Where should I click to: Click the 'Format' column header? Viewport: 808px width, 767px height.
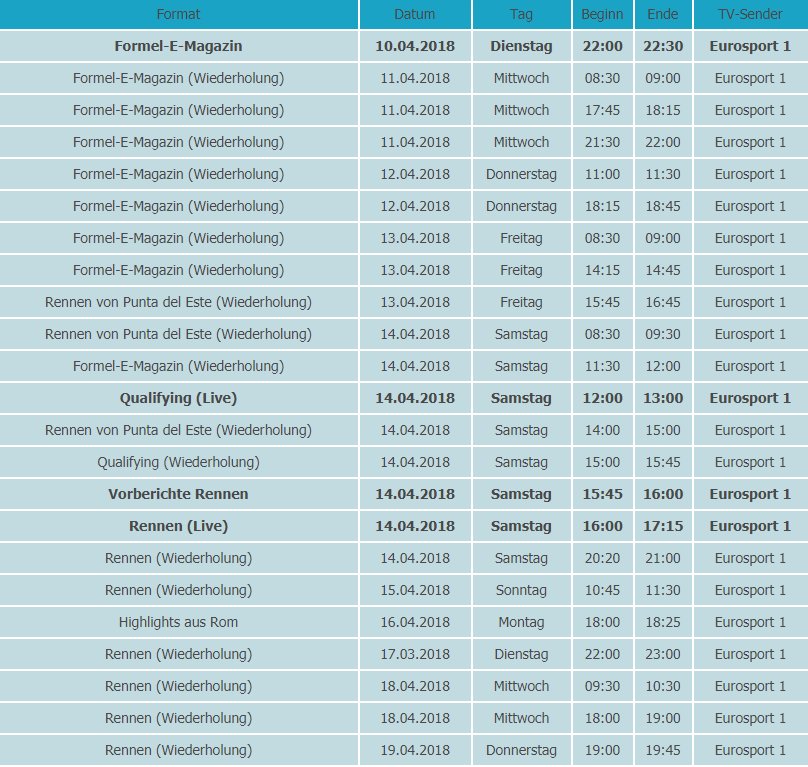pyautogui.click(x=178, y=14)
